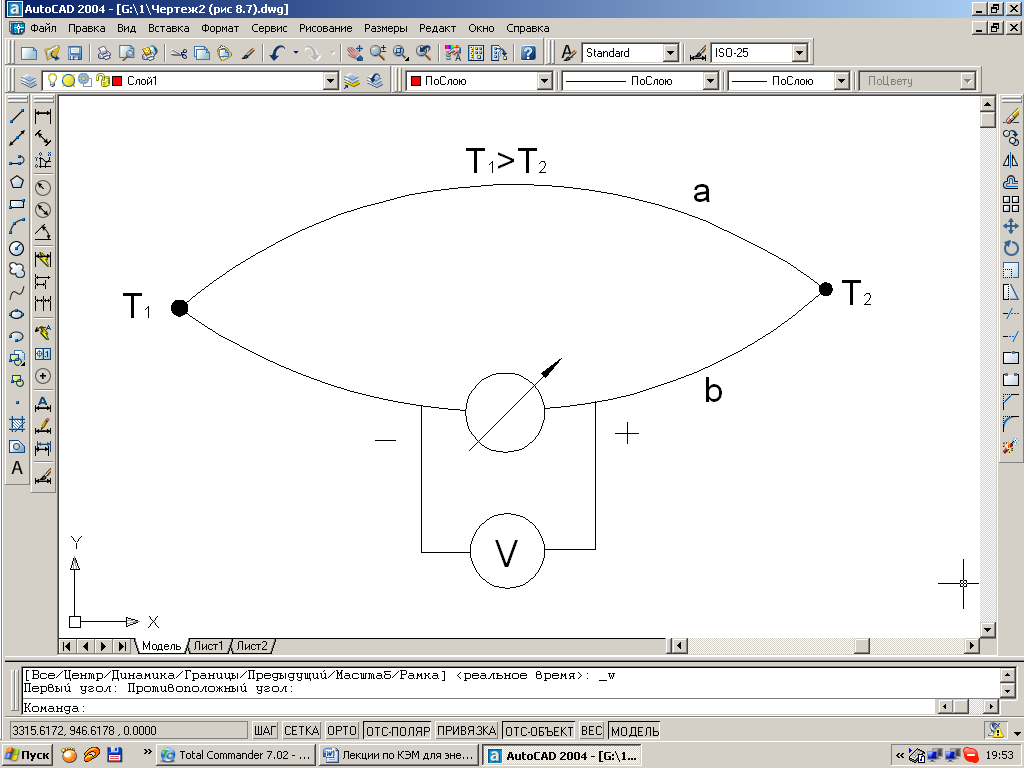Switch to Total Commander taskbar button
Screen dimensions: 1024x768
236,755
